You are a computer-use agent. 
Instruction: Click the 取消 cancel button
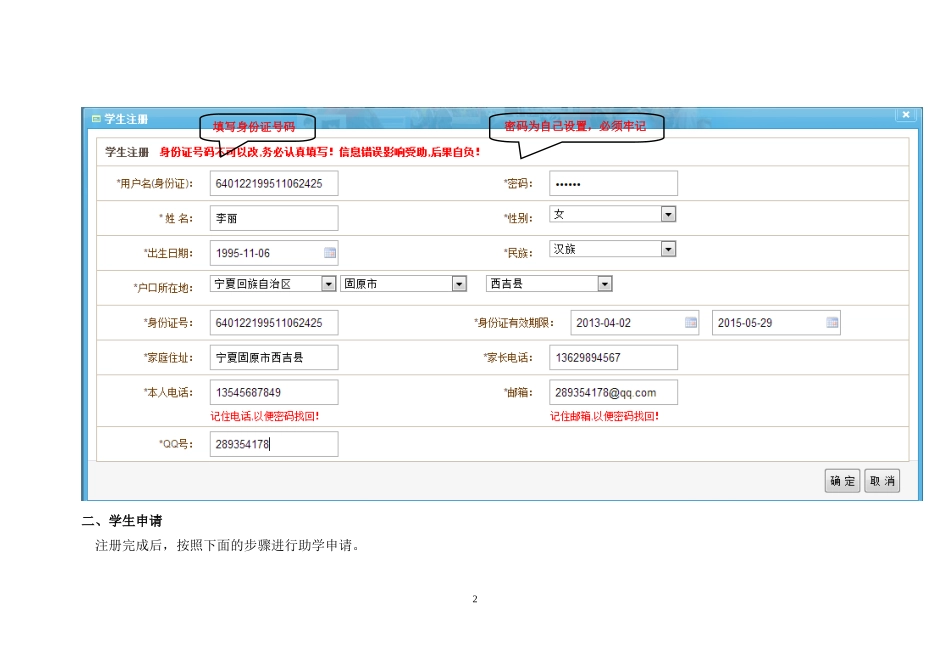click(882, 481)
